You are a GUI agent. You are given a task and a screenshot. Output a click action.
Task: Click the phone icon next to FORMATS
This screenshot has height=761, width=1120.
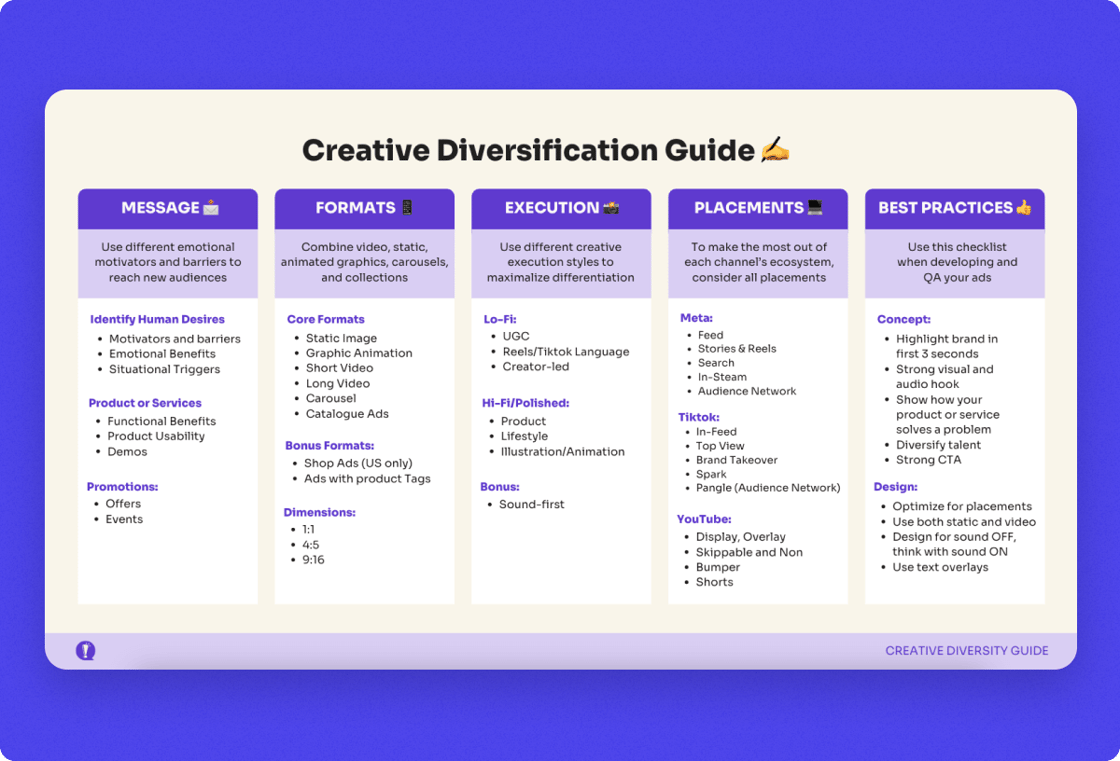coord(406,208)
